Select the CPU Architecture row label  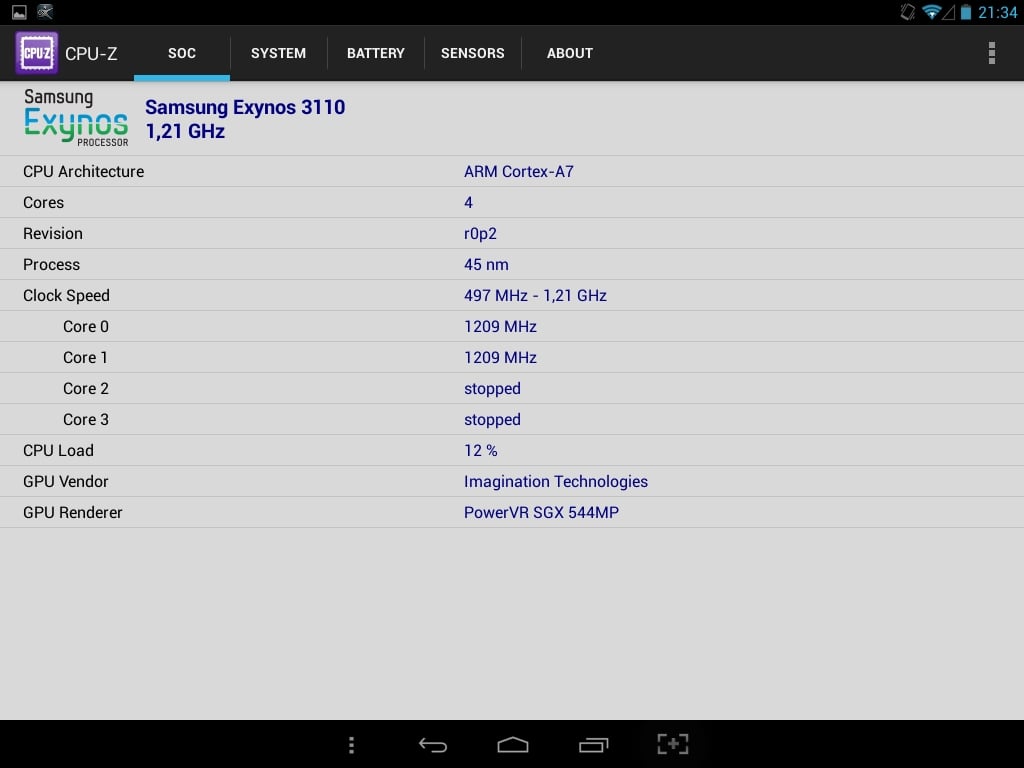pyautogui.click(x=84, y=171)
